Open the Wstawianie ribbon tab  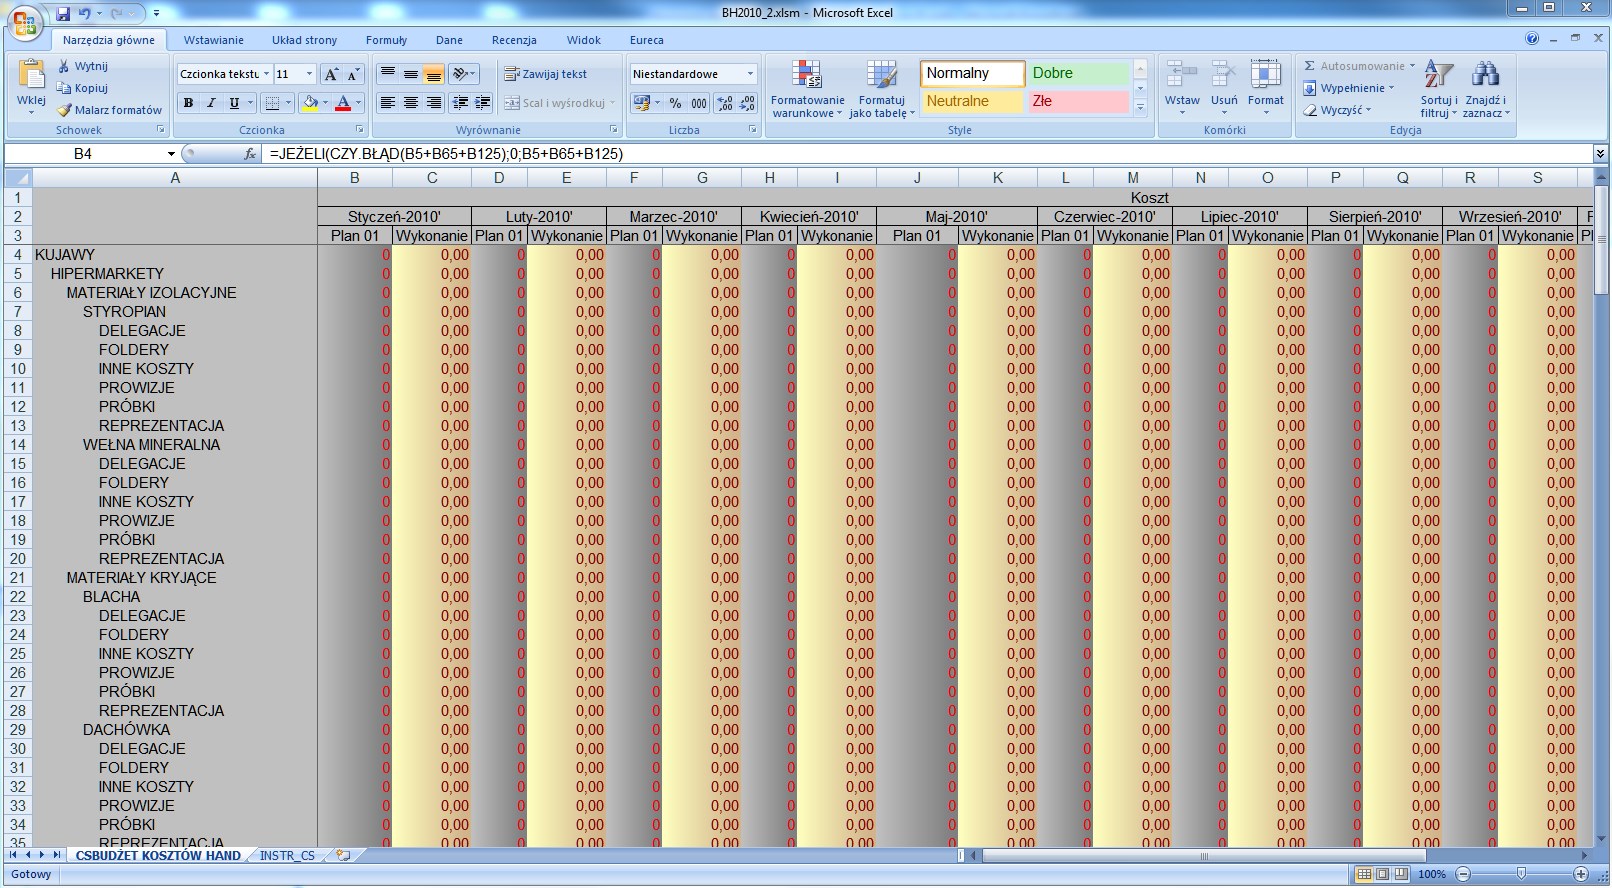[x=213, y=40]
